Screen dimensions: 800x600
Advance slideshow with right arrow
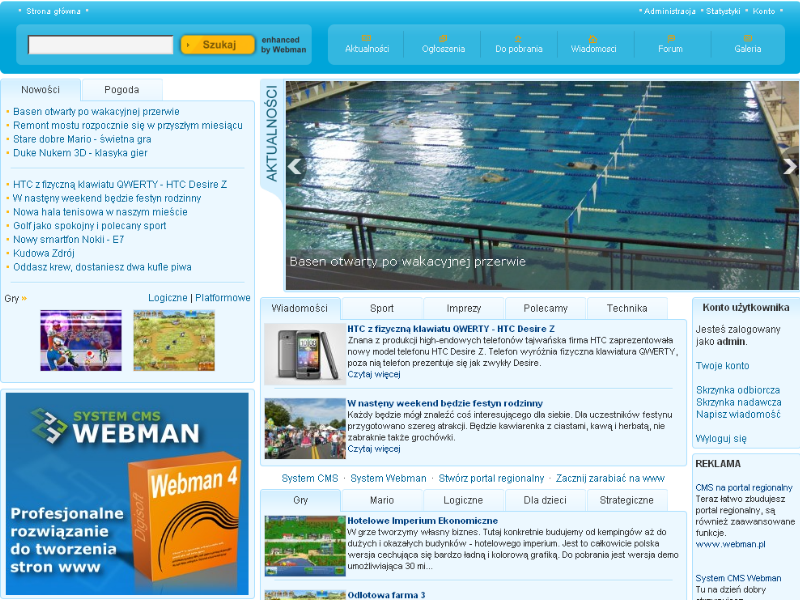point(790,167)
